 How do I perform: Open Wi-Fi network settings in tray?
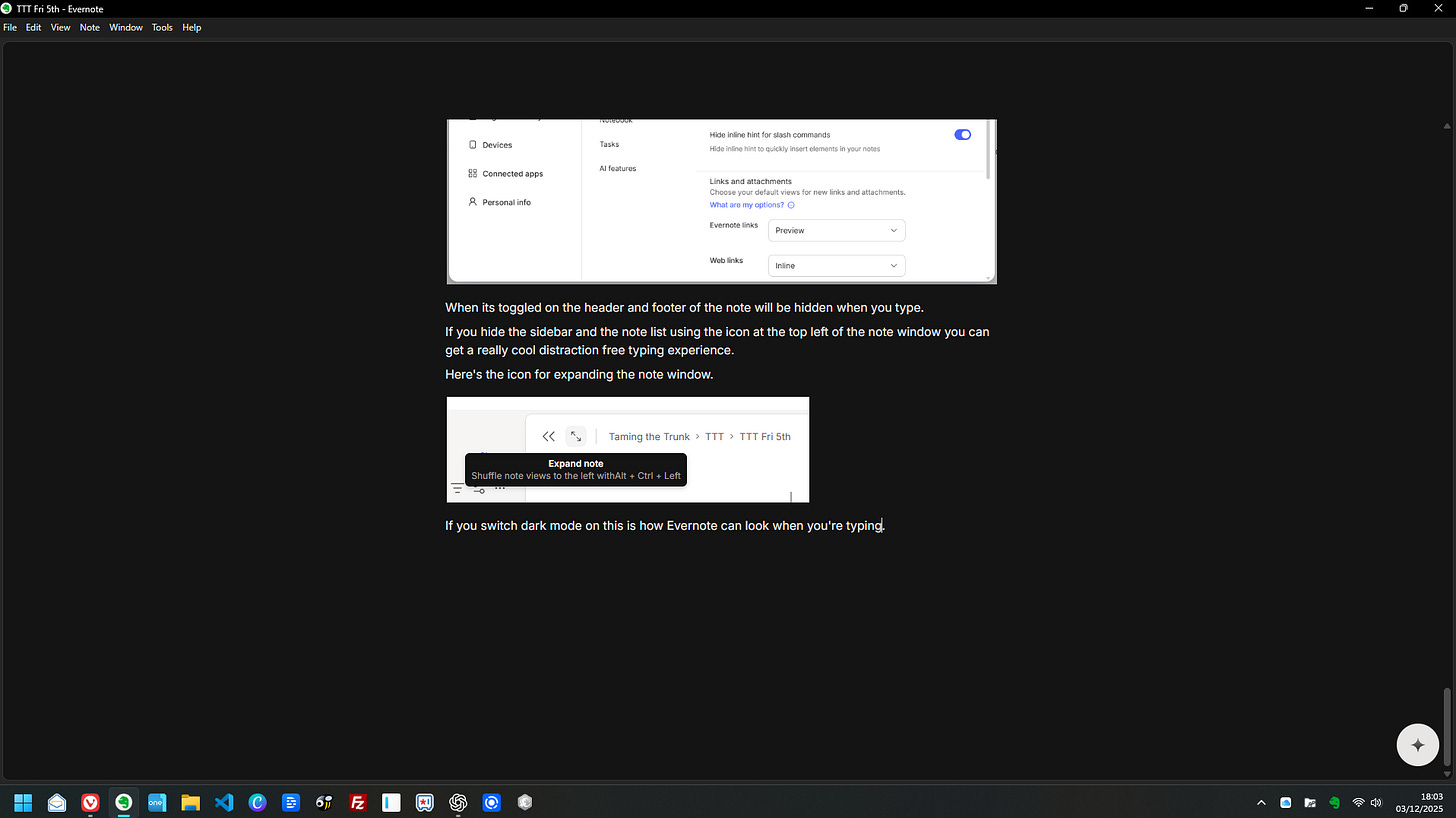tap(1359, 802)
